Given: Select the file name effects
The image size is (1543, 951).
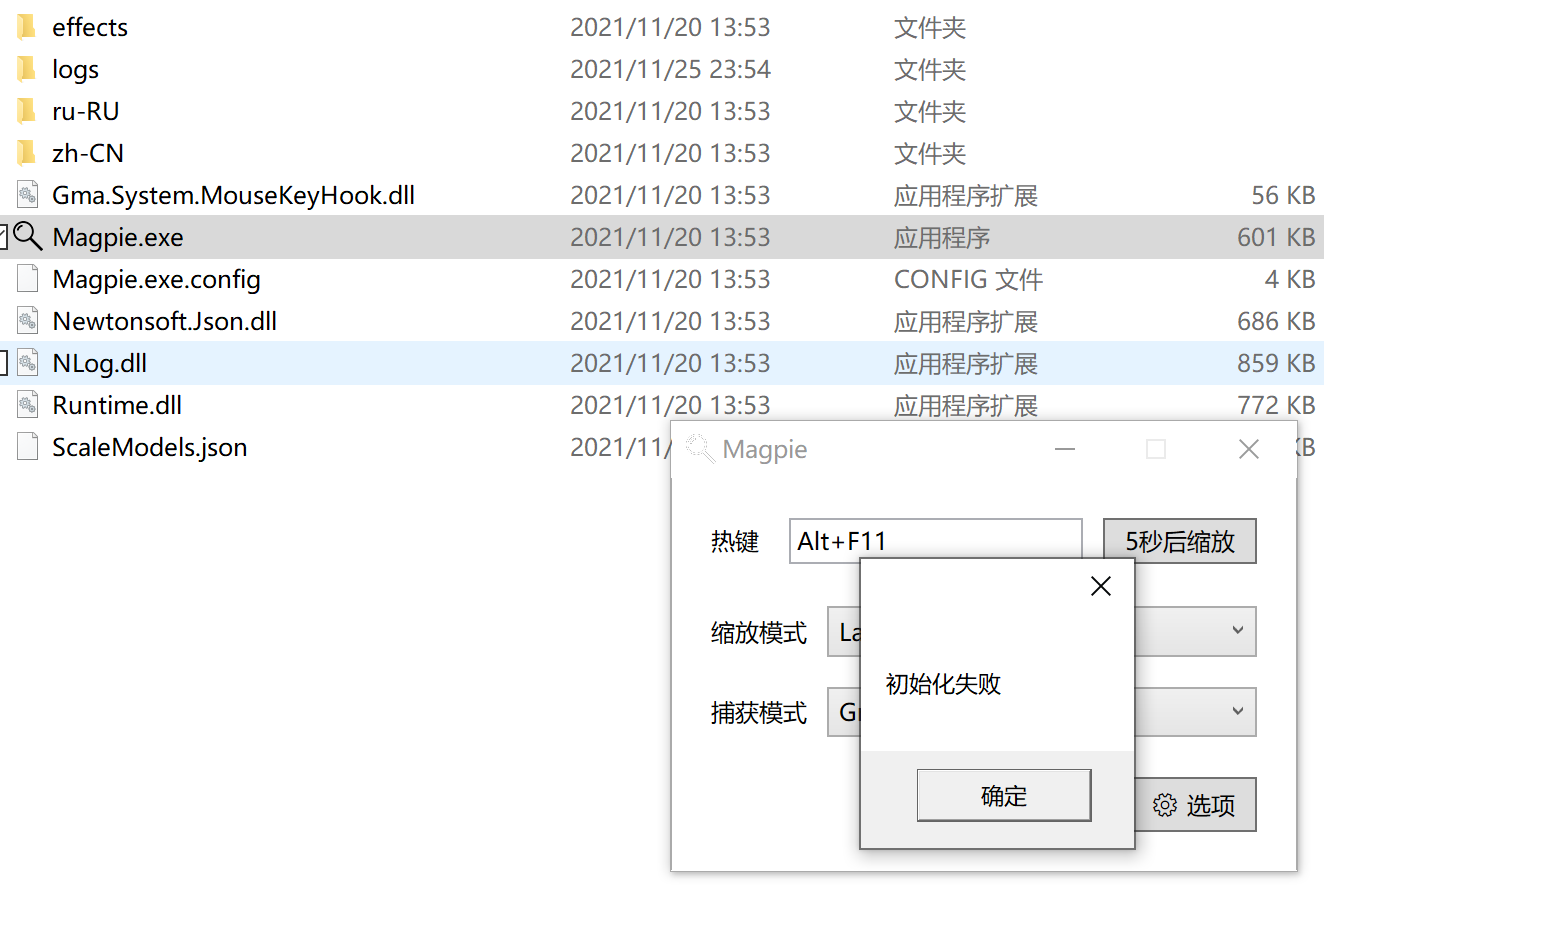Looking at the screenshot, I should (x=90, y=27).
